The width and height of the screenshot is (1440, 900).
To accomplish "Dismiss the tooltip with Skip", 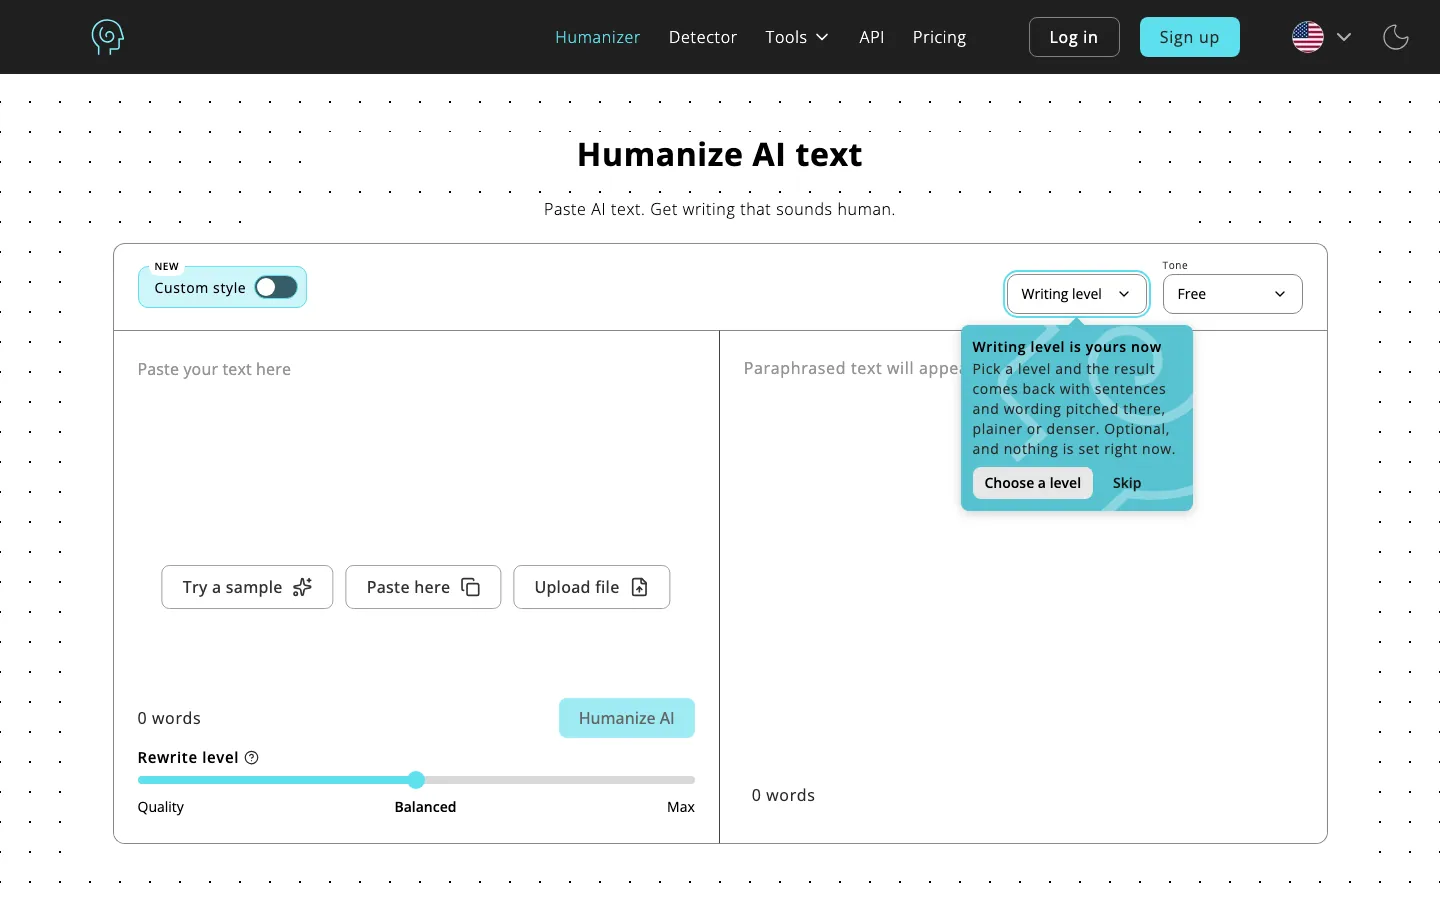I will tap(1126, 483).
